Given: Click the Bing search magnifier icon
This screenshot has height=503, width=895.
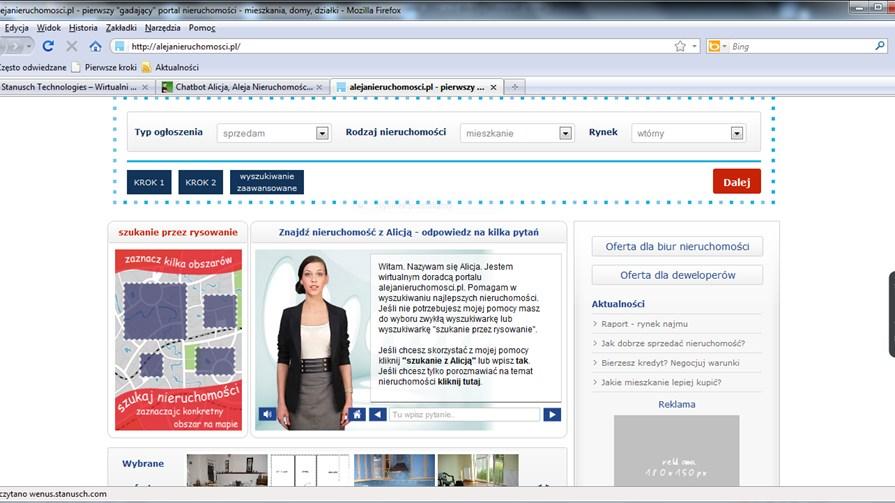Looking at the screenshot, I should point(880,46).
